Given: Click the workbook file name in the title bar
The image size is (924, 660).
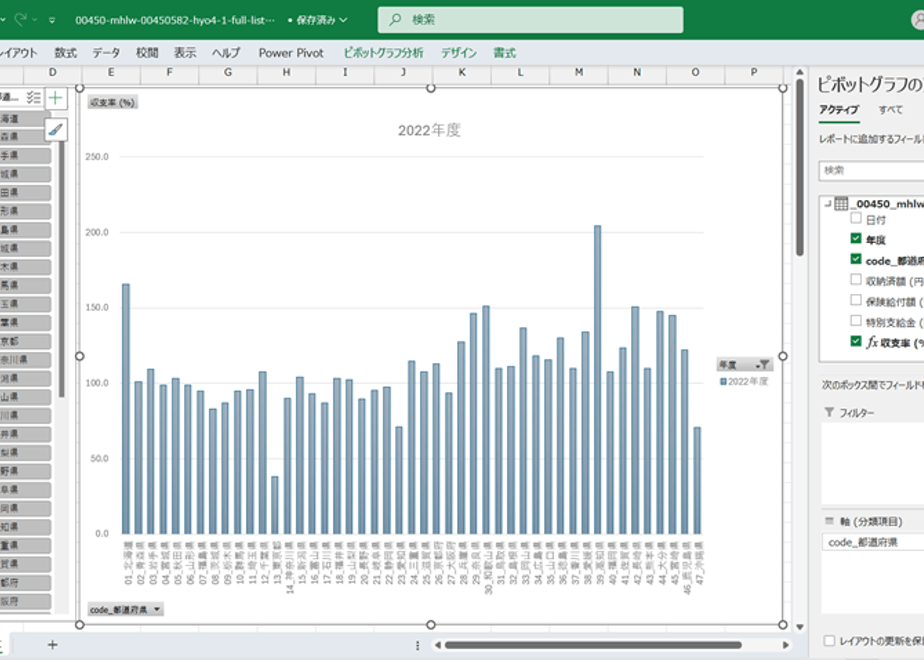Looking at the screenshot, I should pyautogui.click(x=175, y=20).
